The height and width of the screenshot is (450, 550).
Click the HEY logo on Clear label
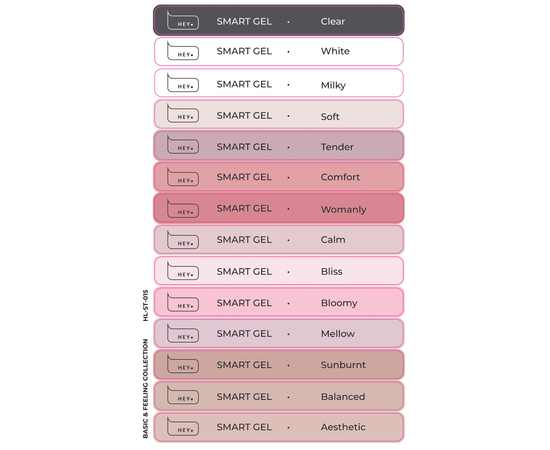[x=183, y=20]
